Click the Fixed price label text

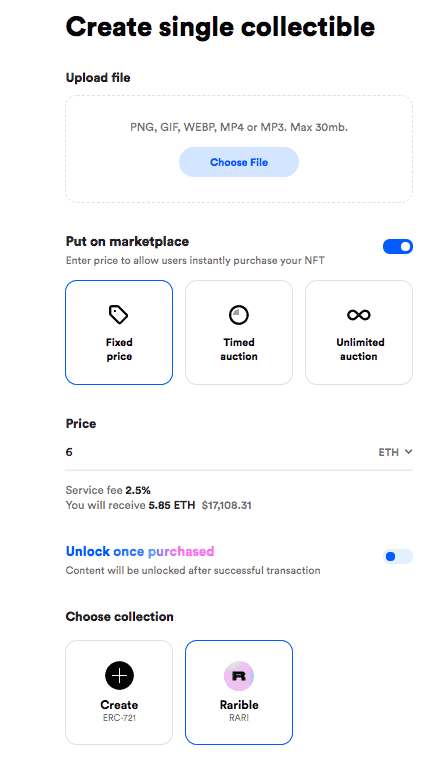point(119,349)
